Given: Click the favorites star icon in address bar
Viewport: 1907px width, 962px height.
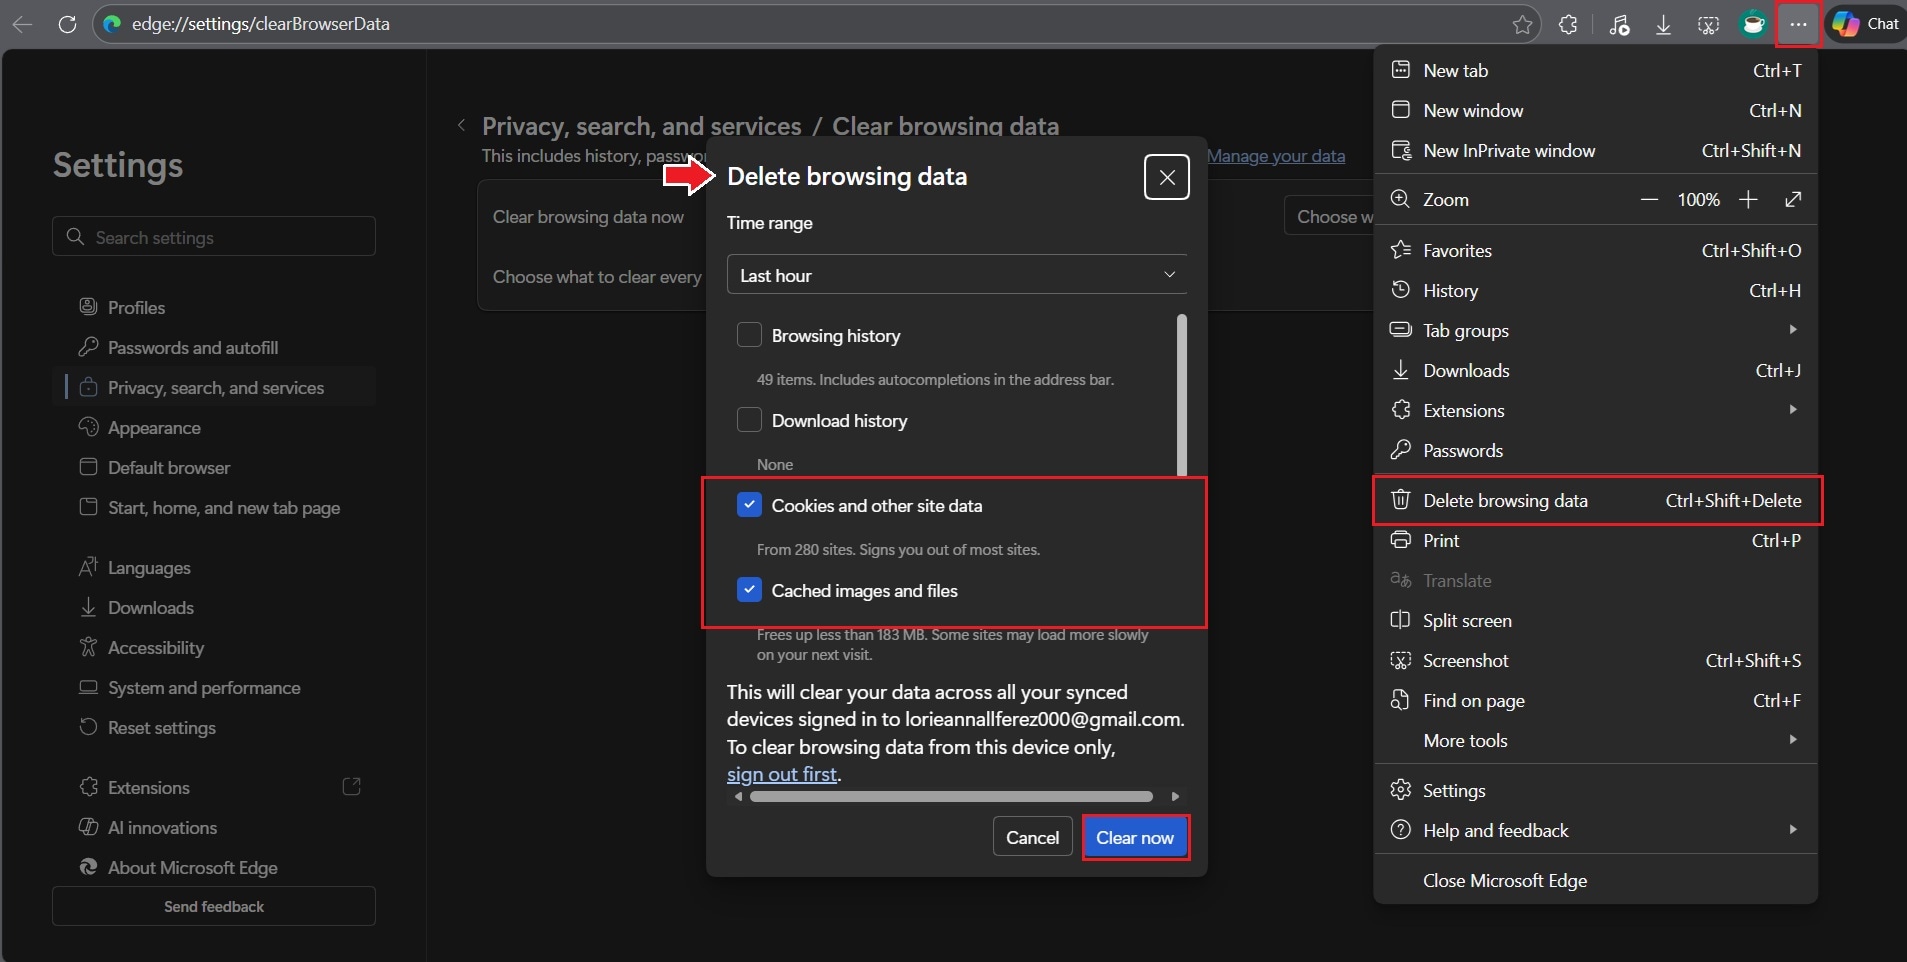Looking at the screenshot, I should 1522,24.
